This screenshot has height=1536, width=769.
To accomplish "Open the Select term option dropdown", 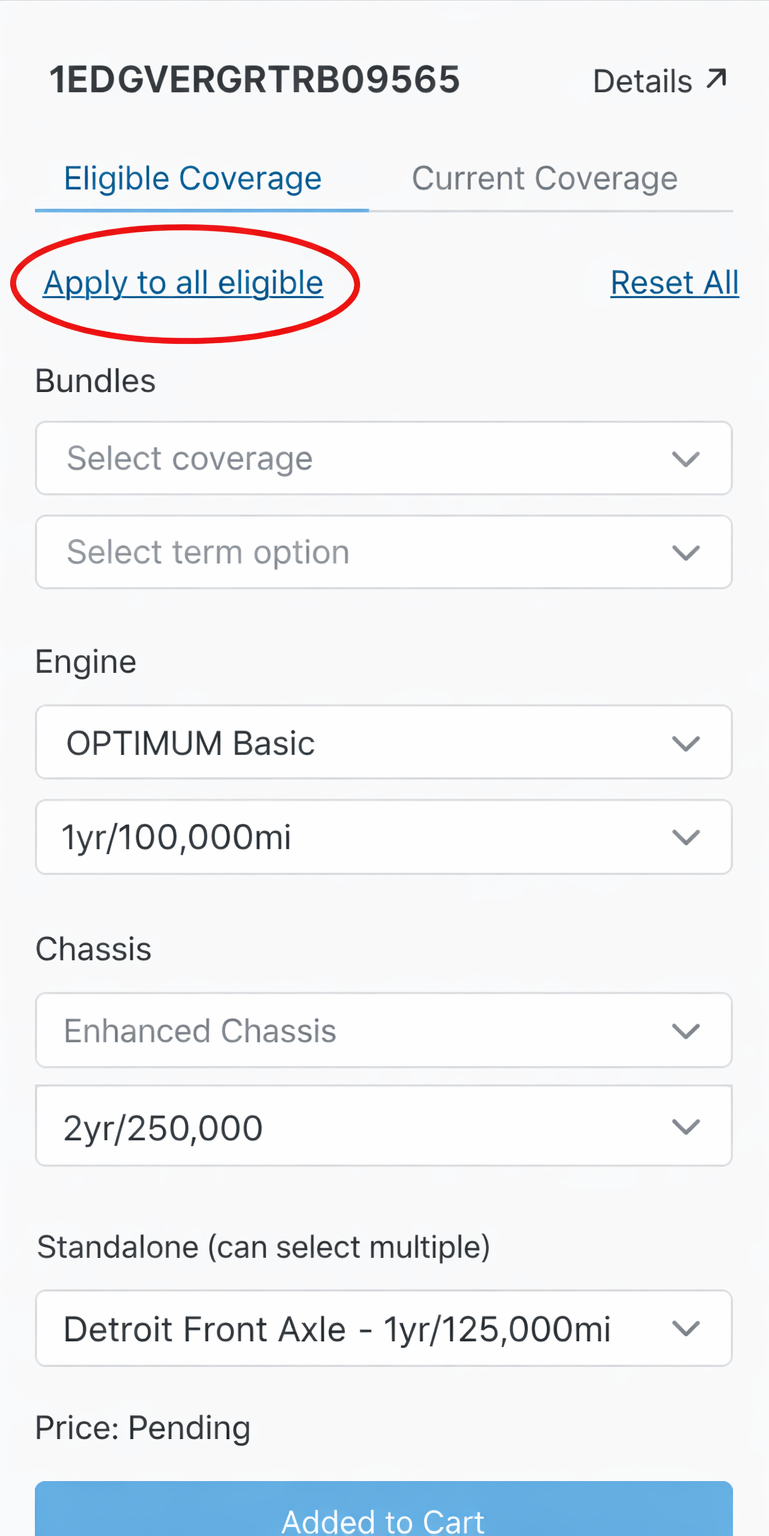I will tap(384, 552).
